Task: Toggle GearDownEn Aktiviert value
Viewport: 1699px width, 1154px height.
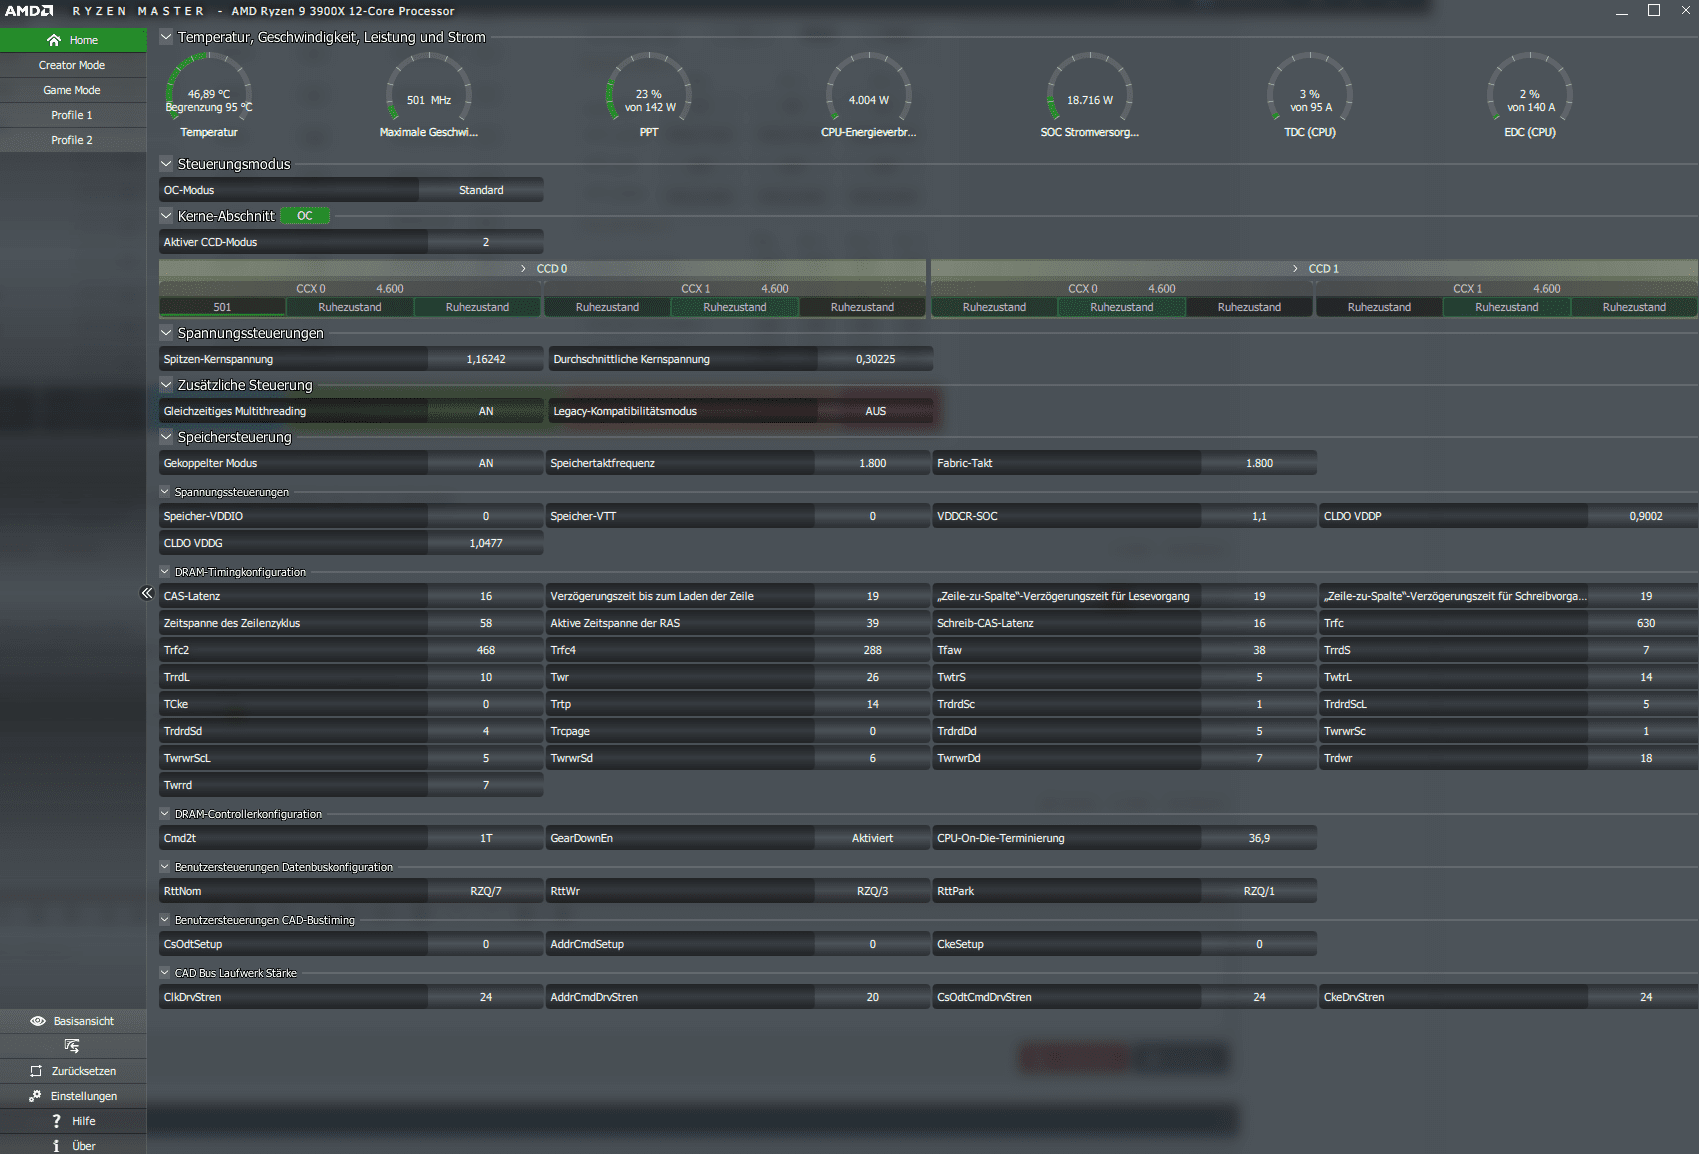Action: coord(873,838)
